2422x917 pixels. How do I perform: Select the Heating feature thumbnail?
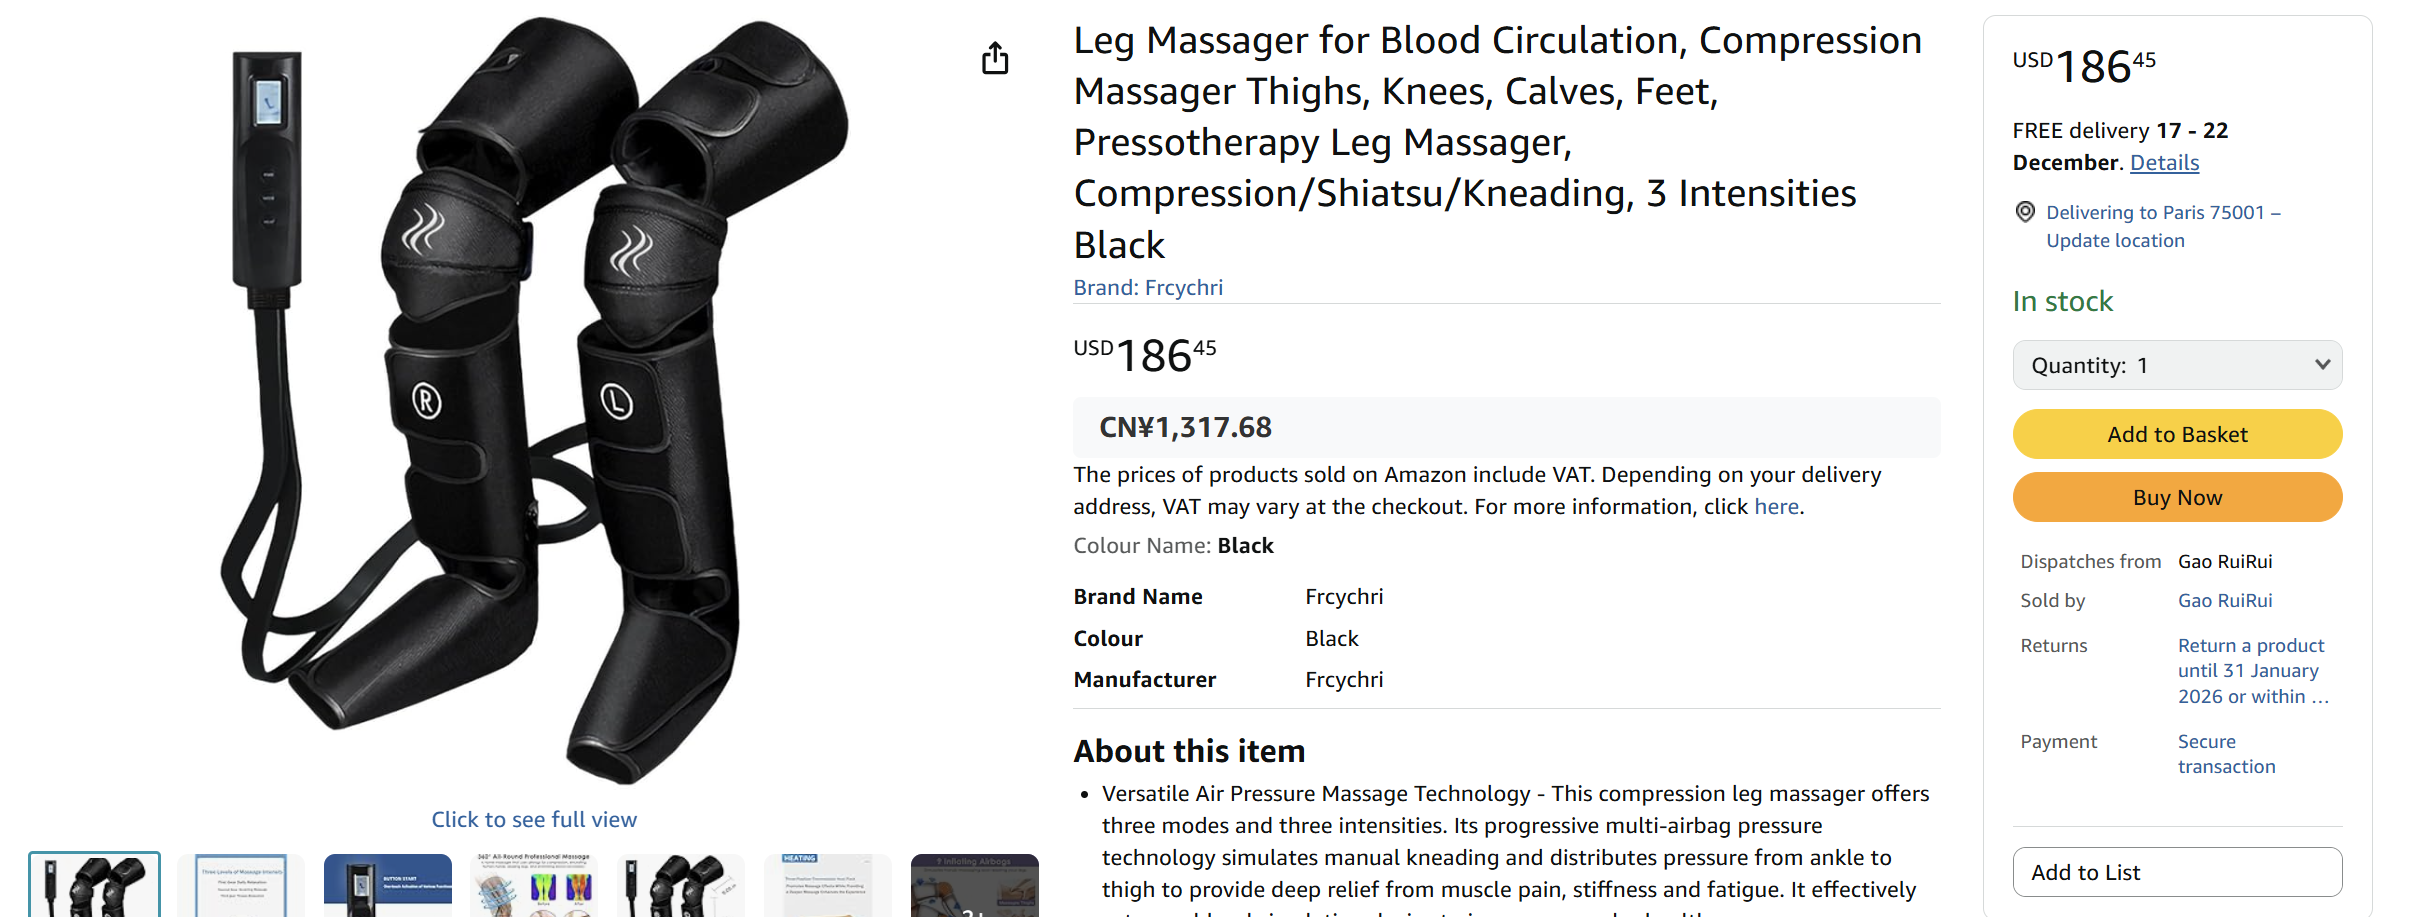pos(827,885)
